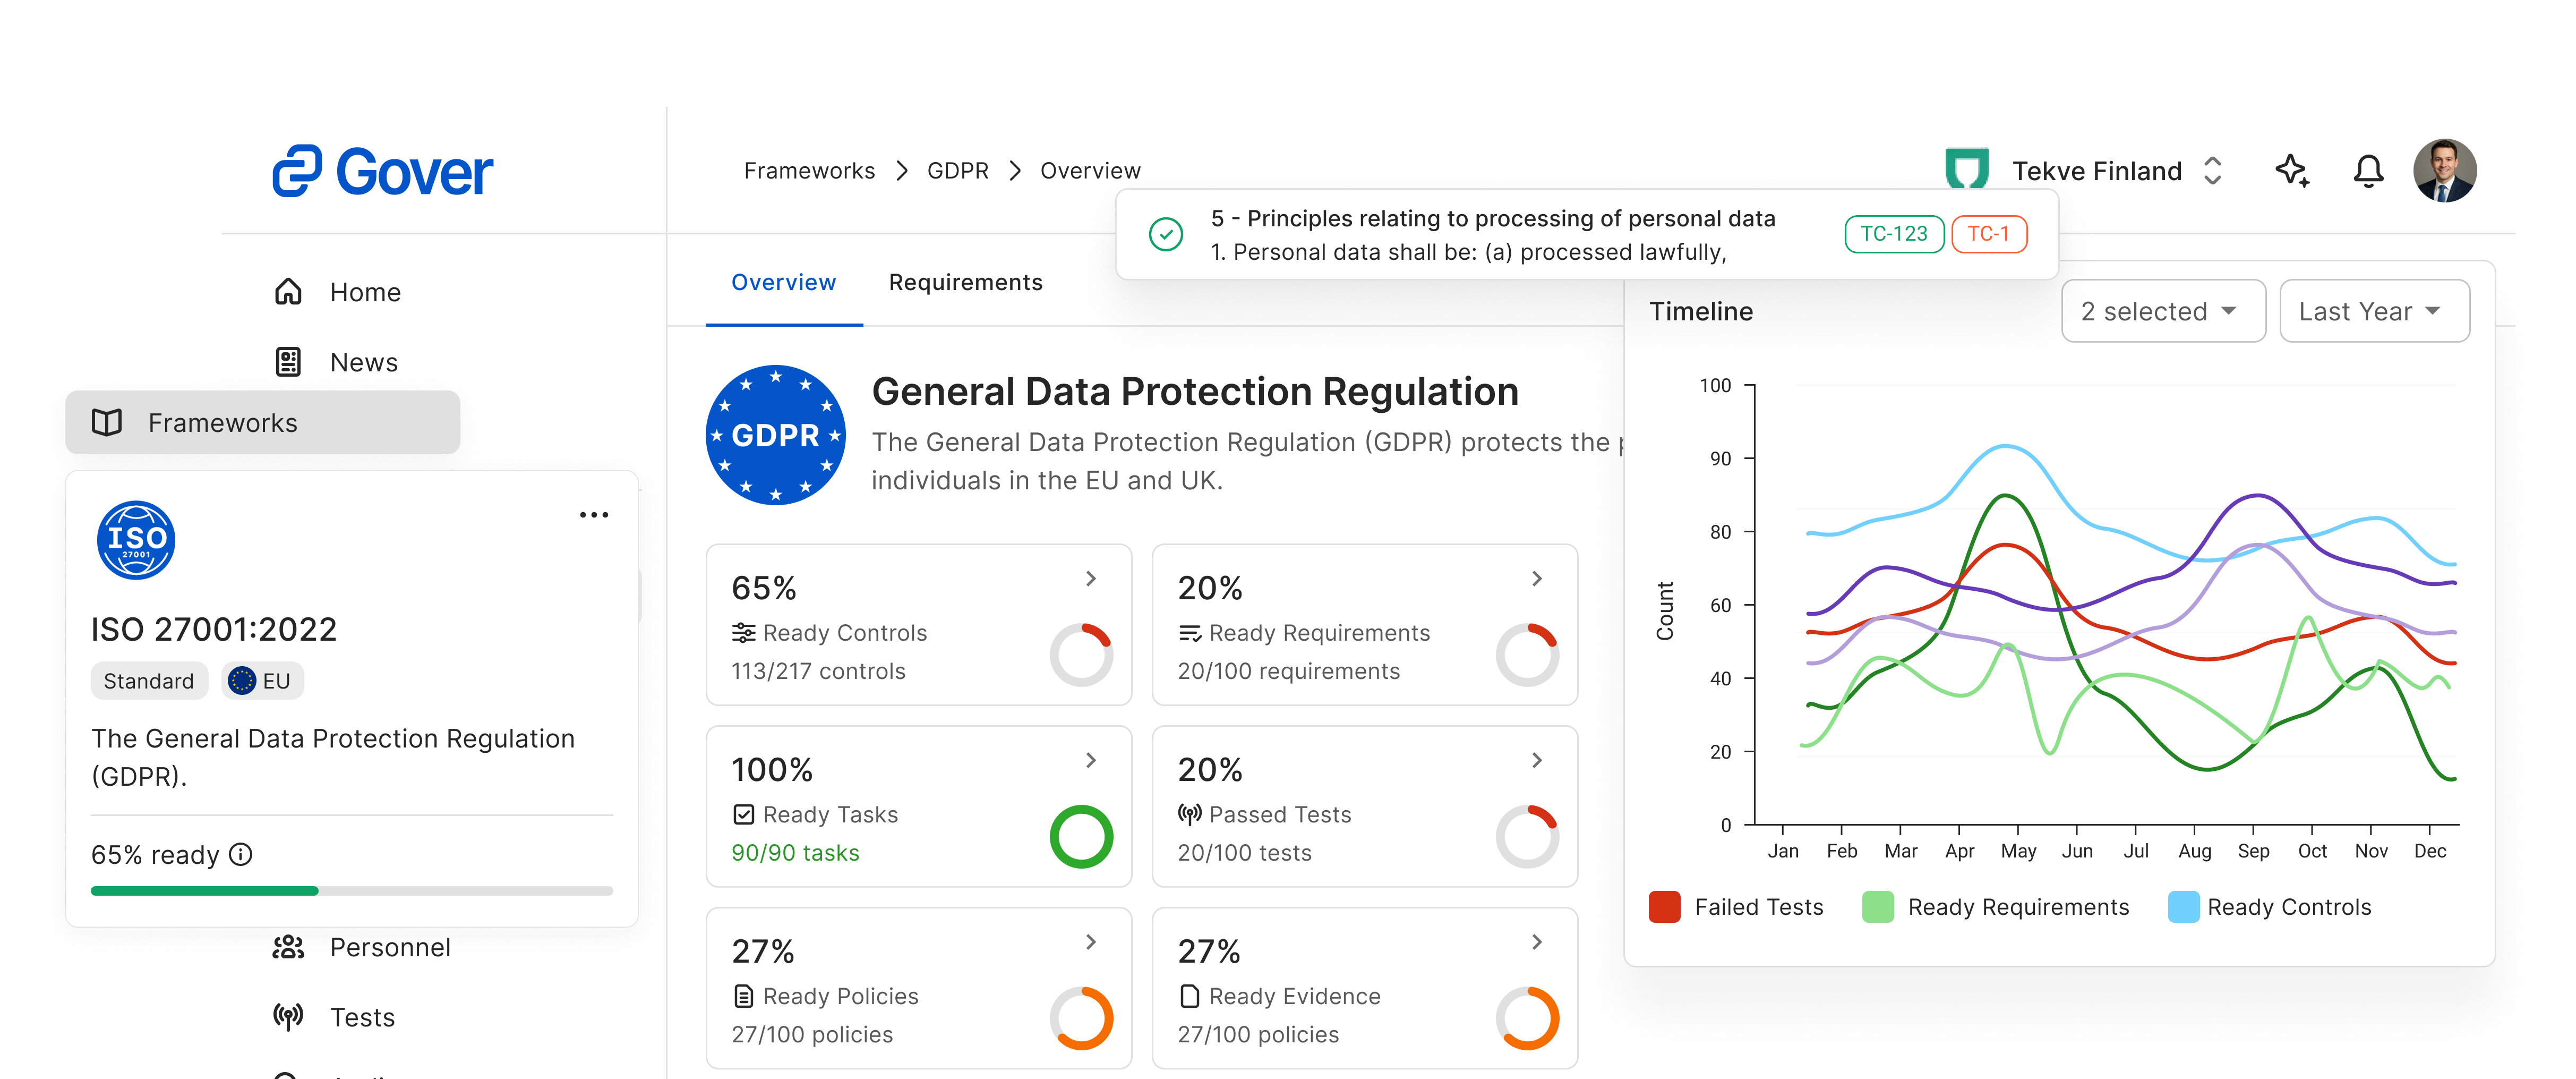Open three-dot menu on ISO 27001 card
2576x1079 pixels.
coord(593,515)
